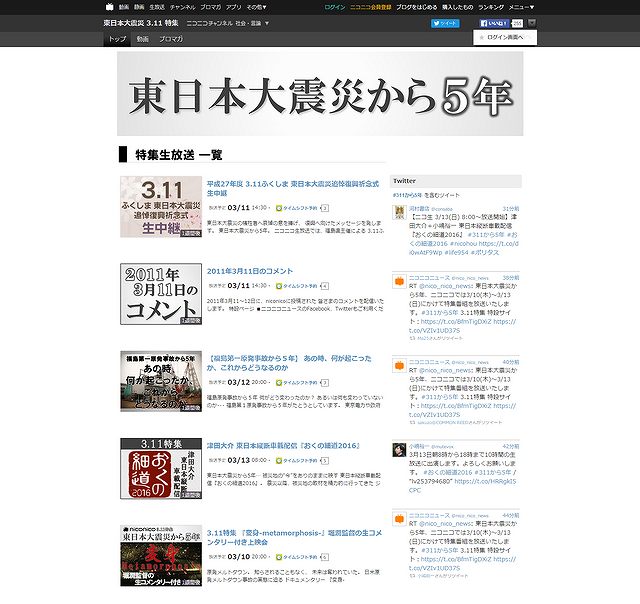
Task: Click ニコニコニュース avatar on 44分前 tweet
Action: pos(399,519)
